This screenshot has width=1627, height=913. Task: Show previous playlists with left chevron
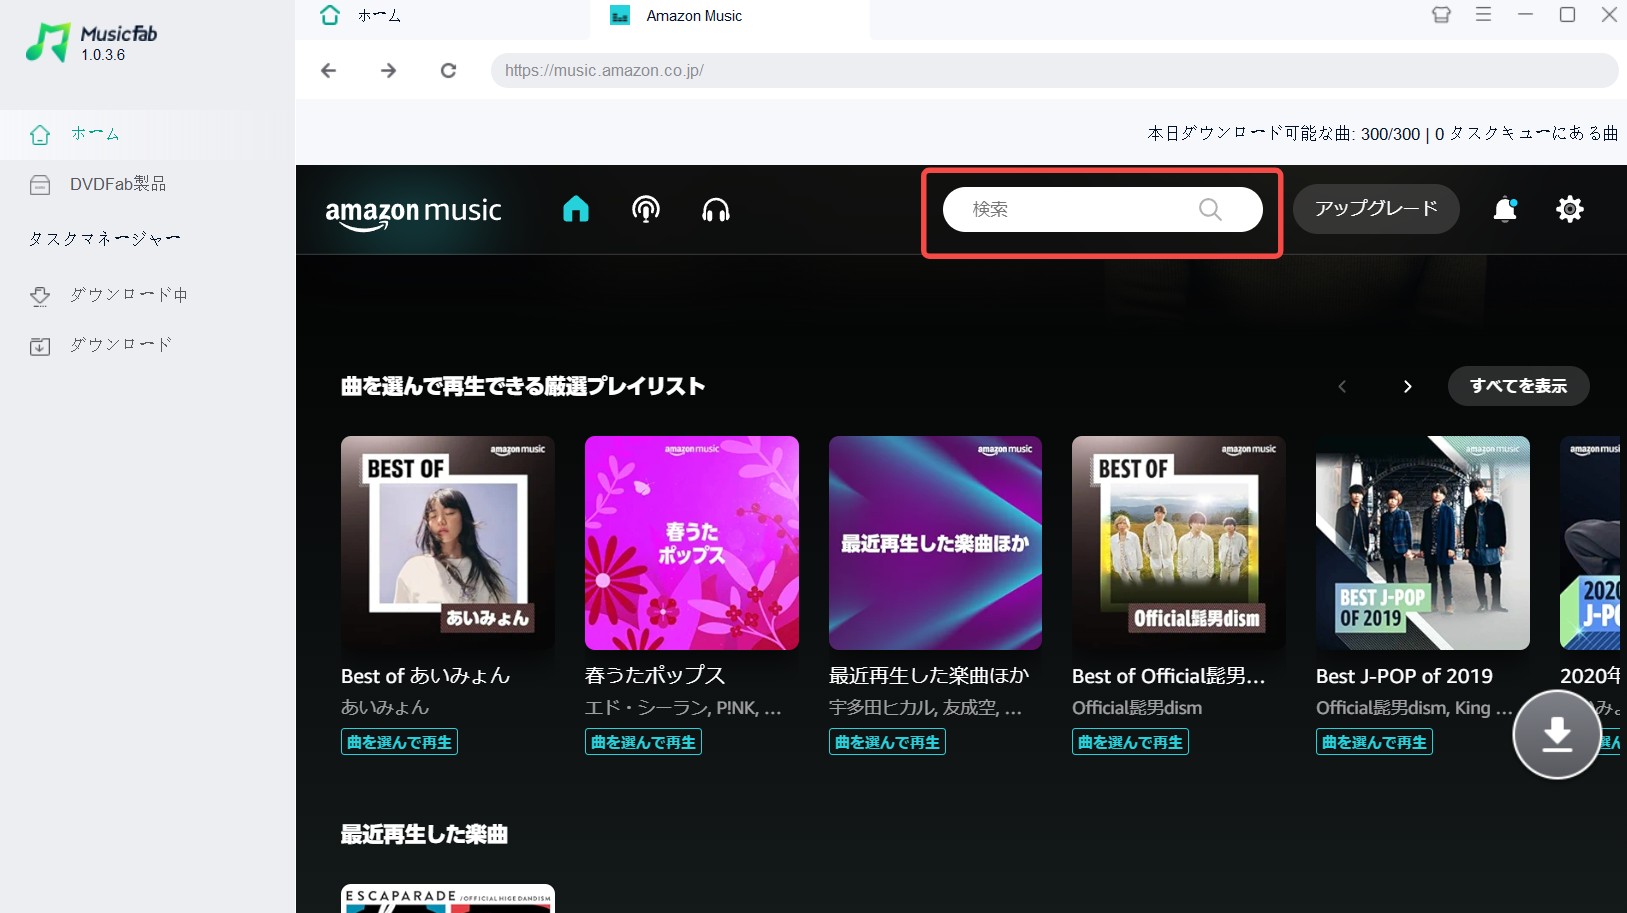tap(1342, 386)
